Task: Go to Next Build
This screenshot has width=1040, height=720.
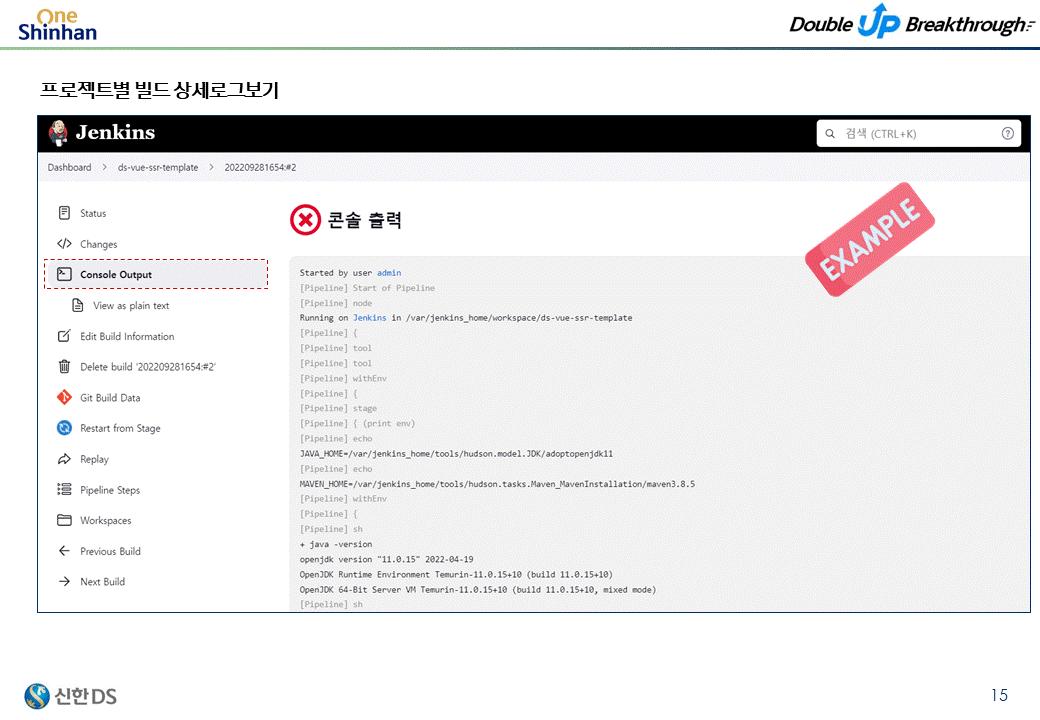Action: [x=102, y=581]
